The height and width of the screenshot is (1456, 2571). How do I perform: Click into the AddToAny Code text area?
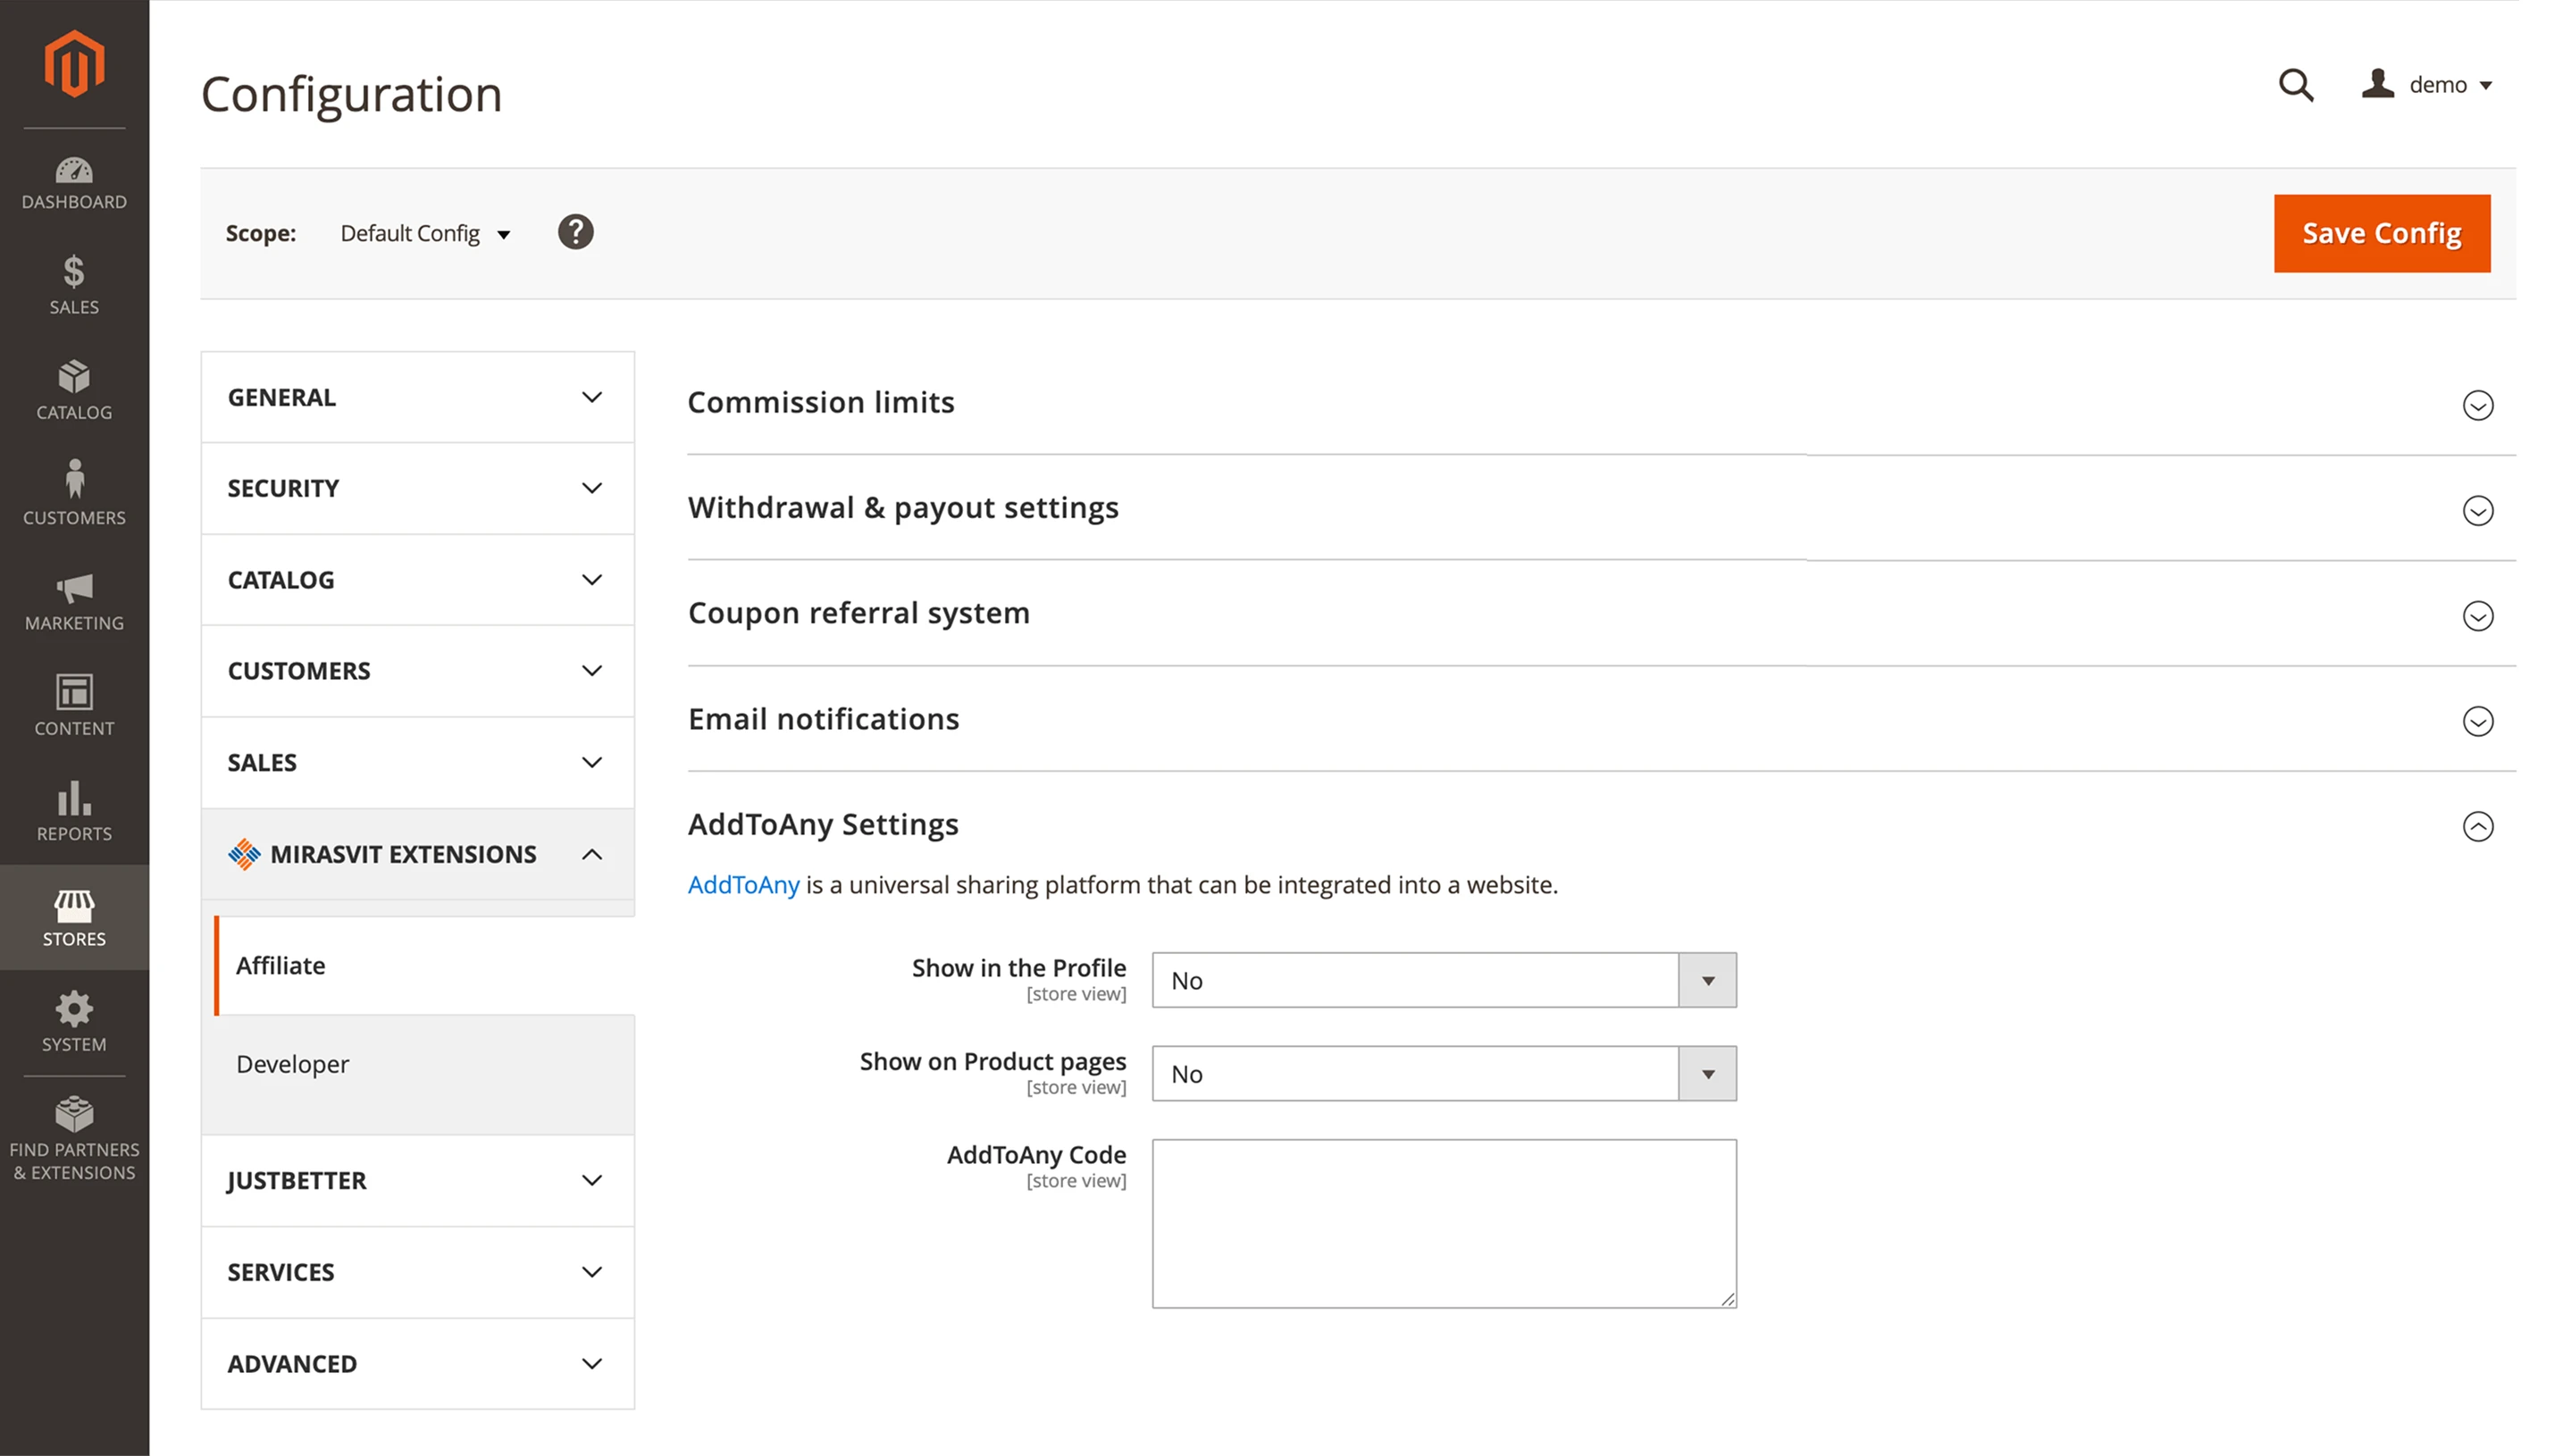1443,1220
